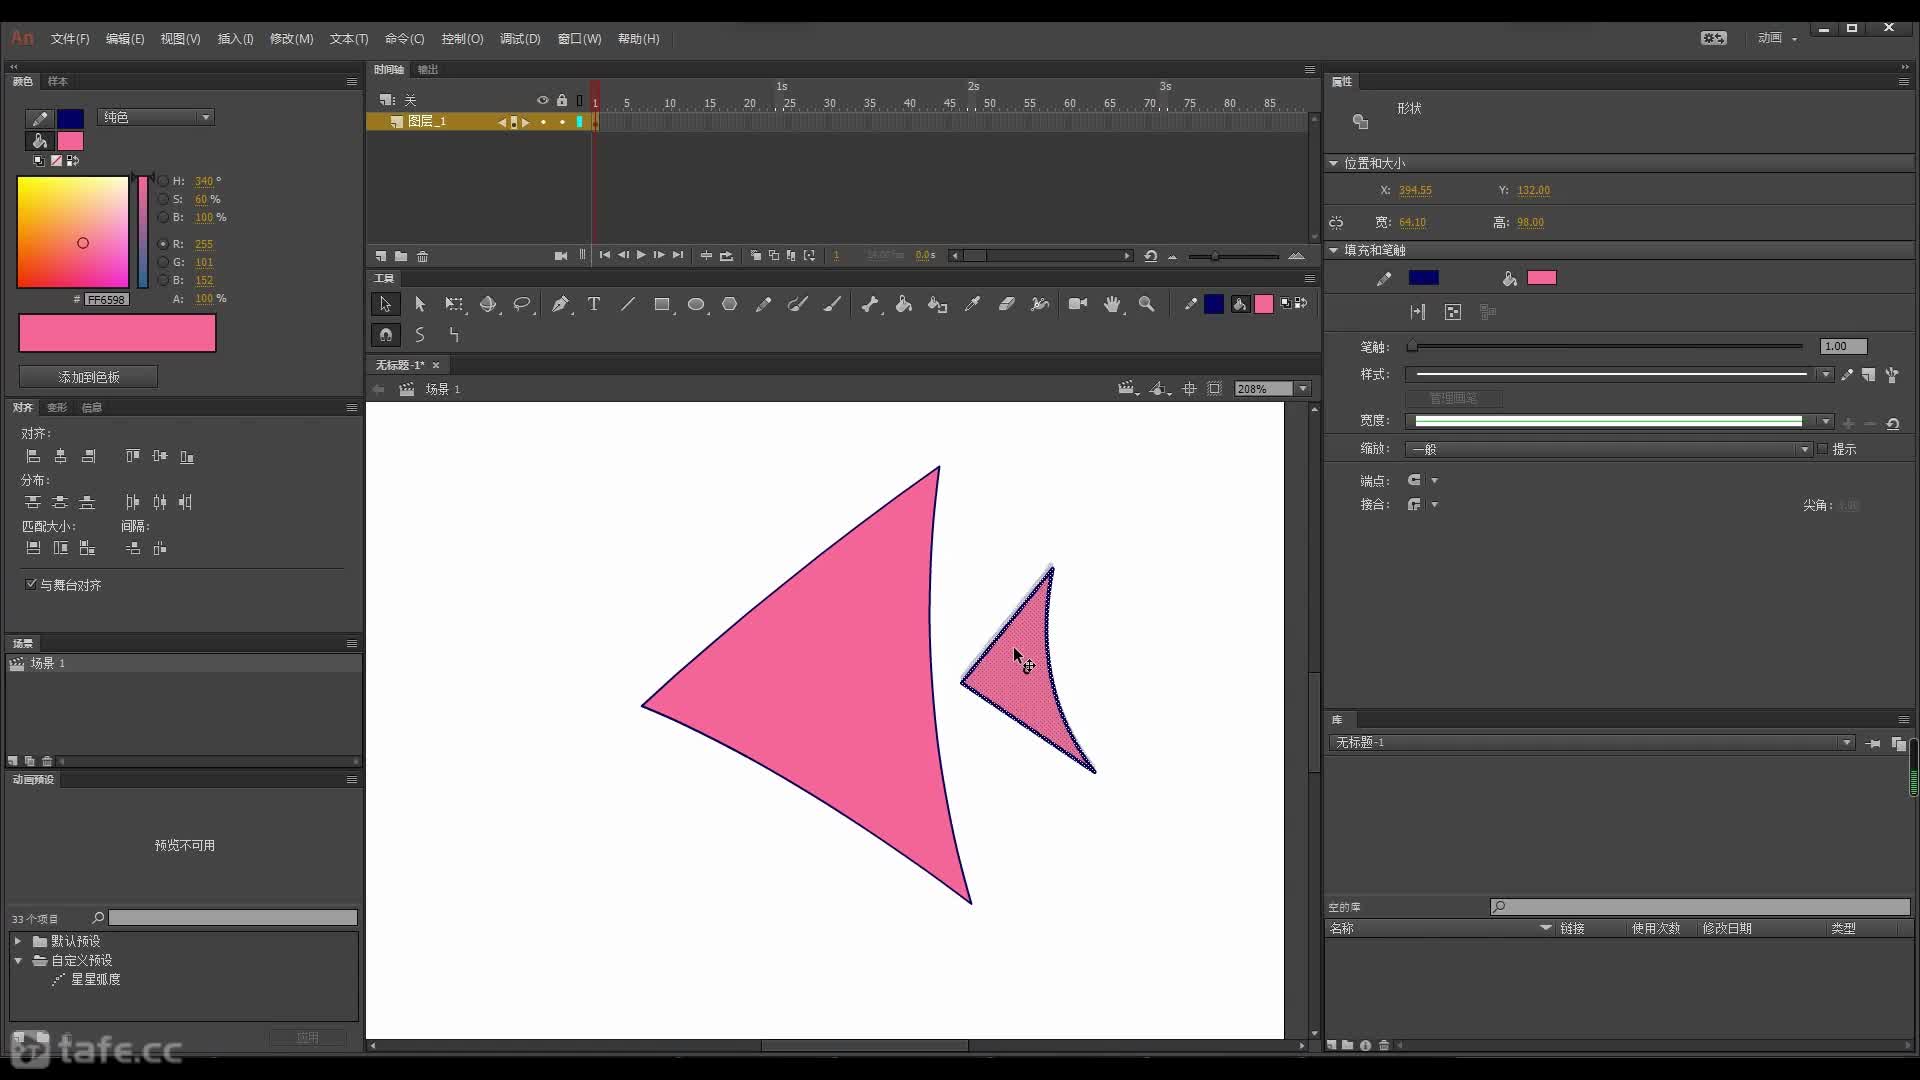
Task: Select the Lasso tool
Action: (x=522, y=304)
